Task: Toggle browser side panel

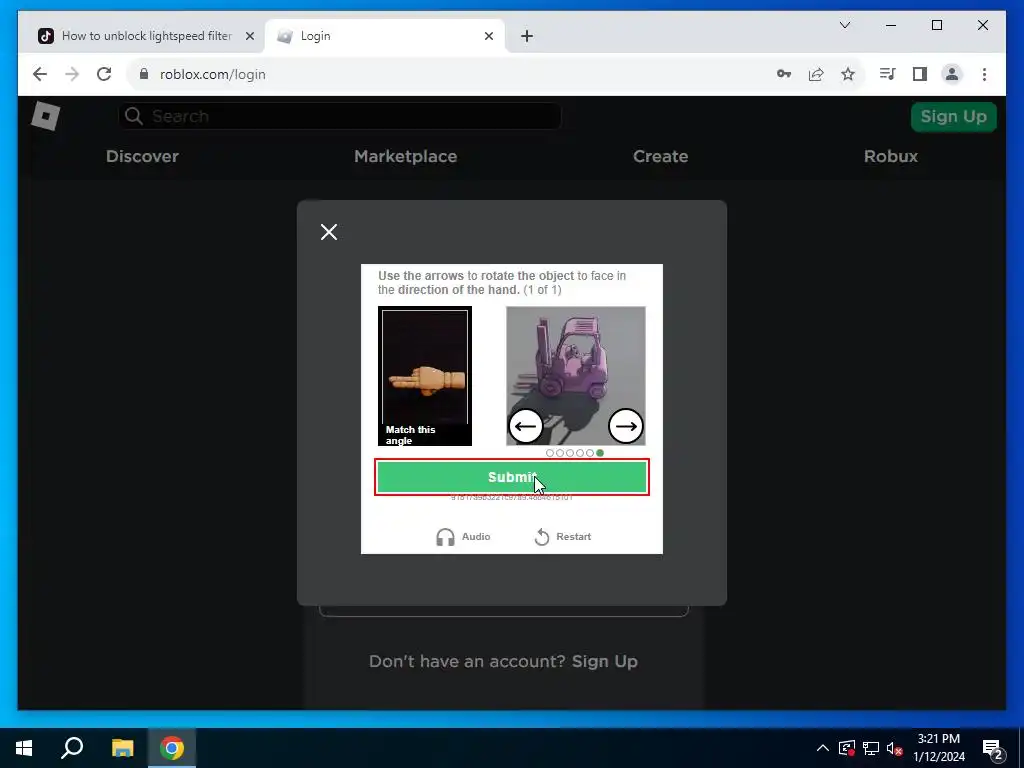Action: [920, 74]
